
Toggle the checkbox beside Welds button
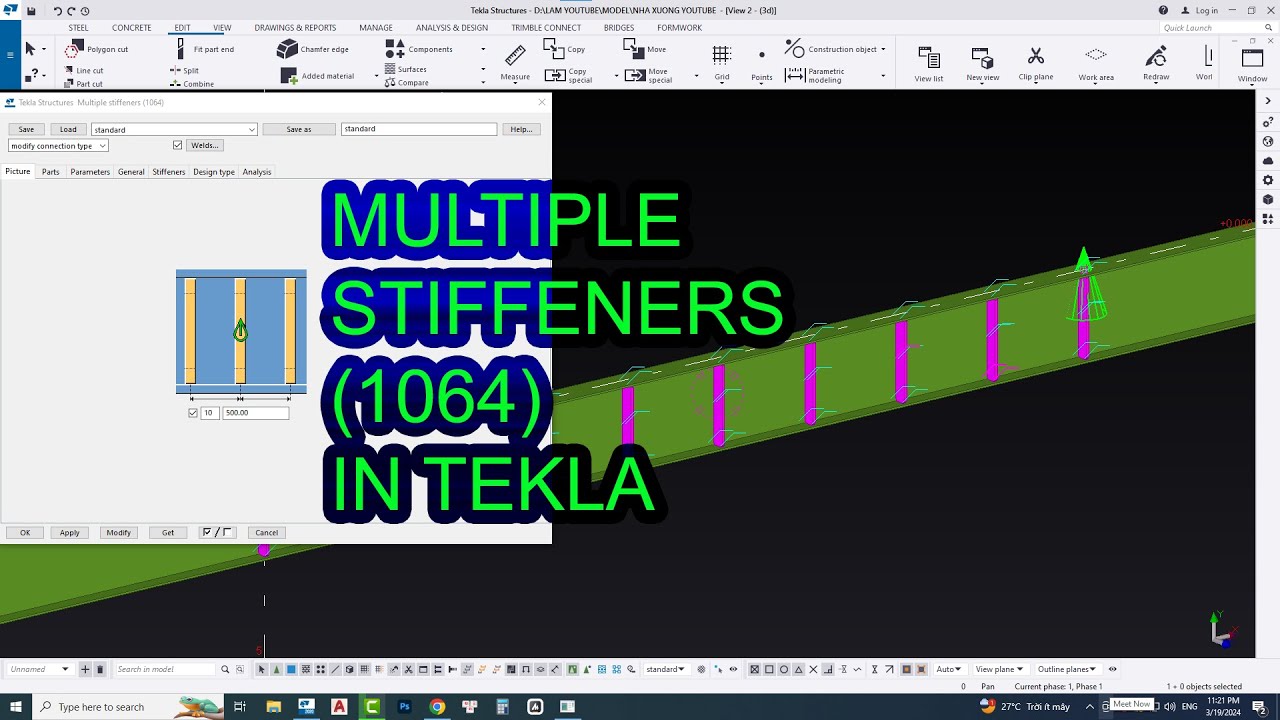(178, 145)
